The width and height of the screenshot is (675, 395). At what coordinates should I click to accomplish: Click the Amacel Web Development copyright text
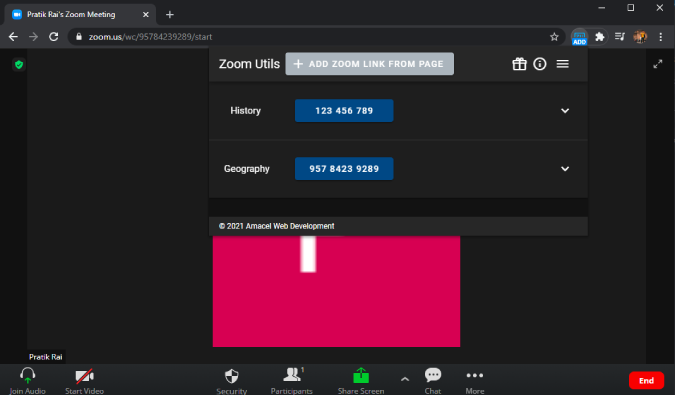(276, 226)
